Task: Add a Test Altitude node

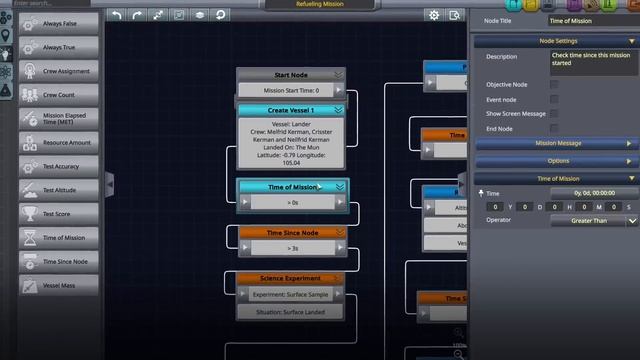Action: coord(58,190)
